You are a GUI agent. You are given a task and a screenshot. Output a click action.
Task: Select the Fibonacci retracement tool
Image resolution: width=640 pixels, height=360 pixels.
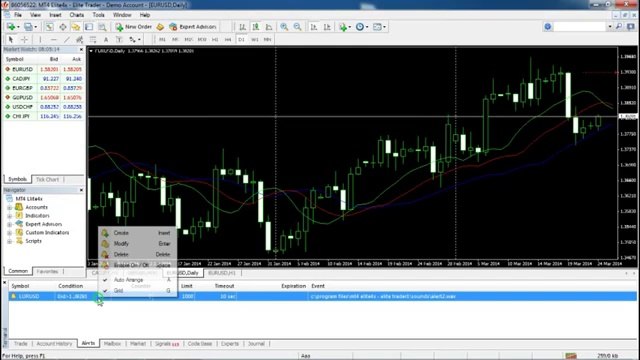(x=93, y=40)
